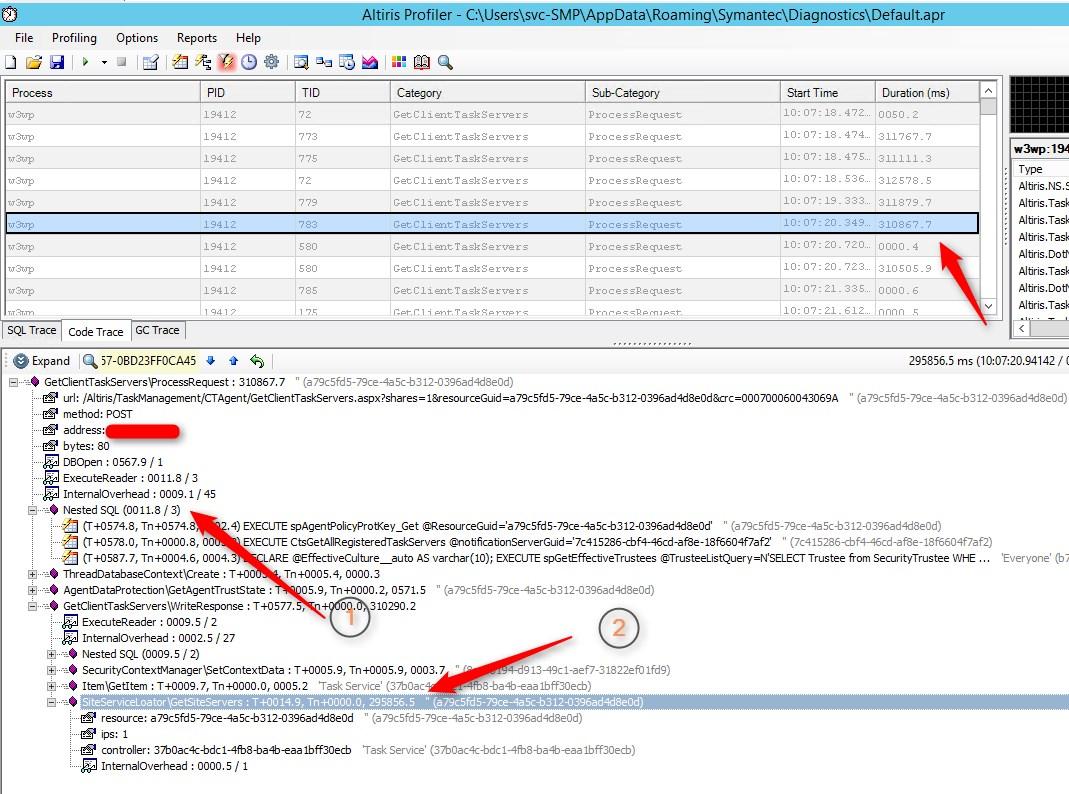Image resolution: width=1069 pixels, height=794 pixels.
Task: Open the Profiling menu
Action: pyautogui.click(x=74, y=38)
